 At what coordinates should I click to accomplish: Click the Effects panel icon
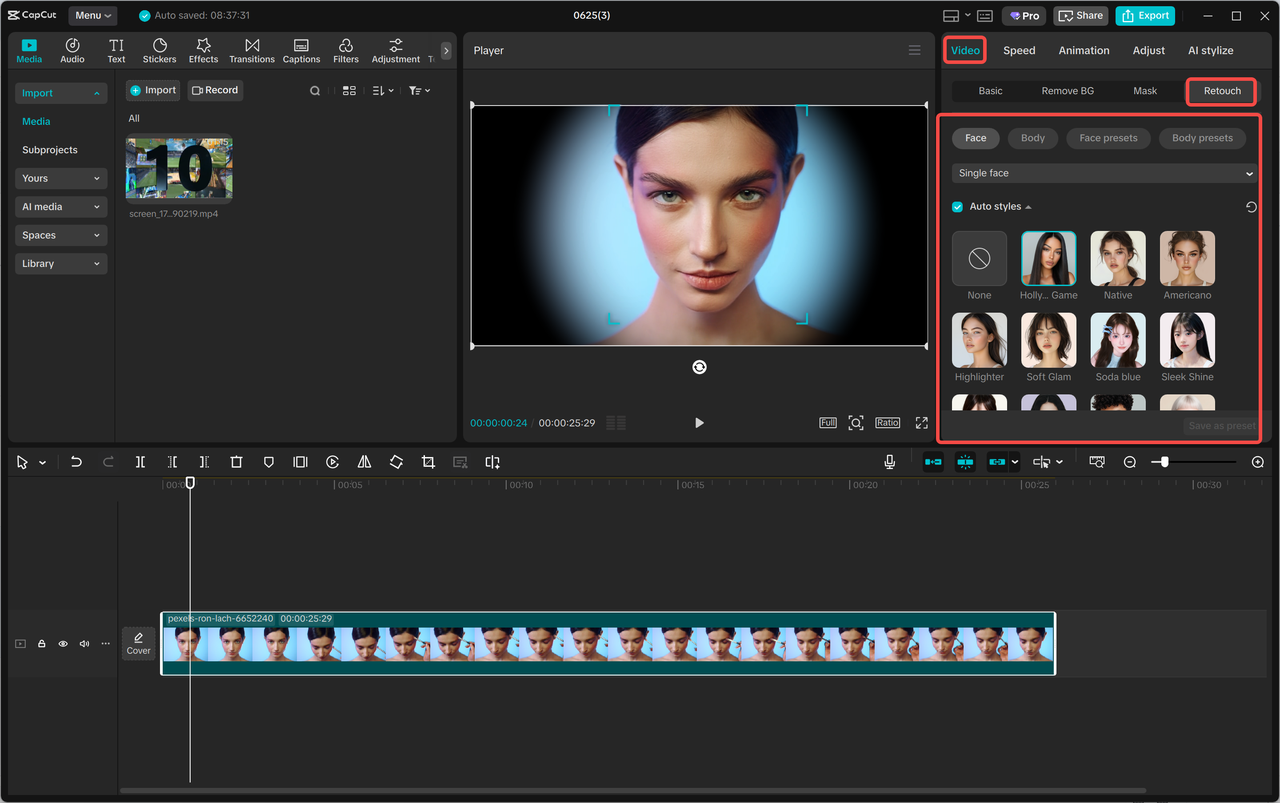[x=203, y=50]
